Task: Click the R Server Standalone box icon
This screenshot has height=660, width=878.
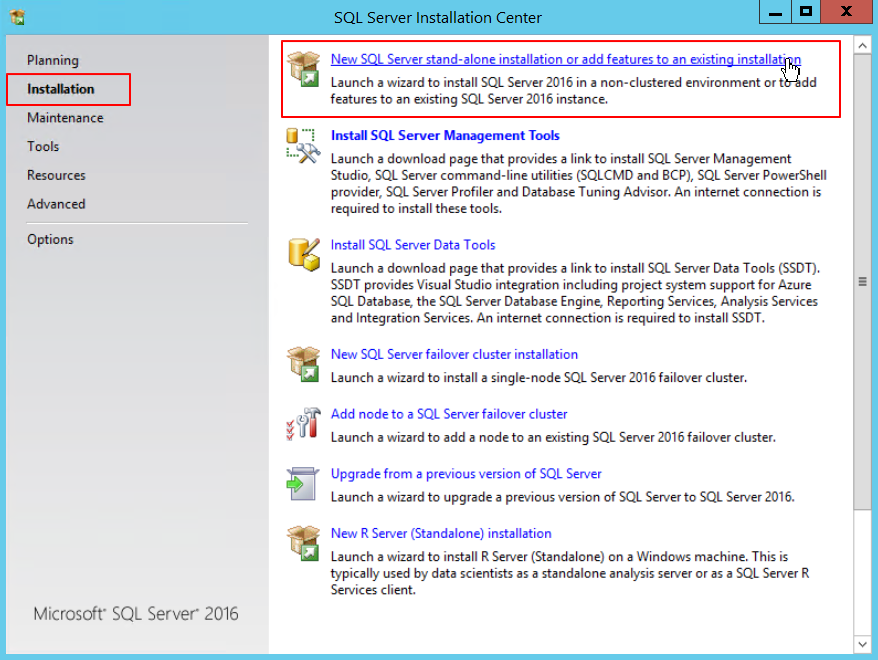Action: [303, 543]
